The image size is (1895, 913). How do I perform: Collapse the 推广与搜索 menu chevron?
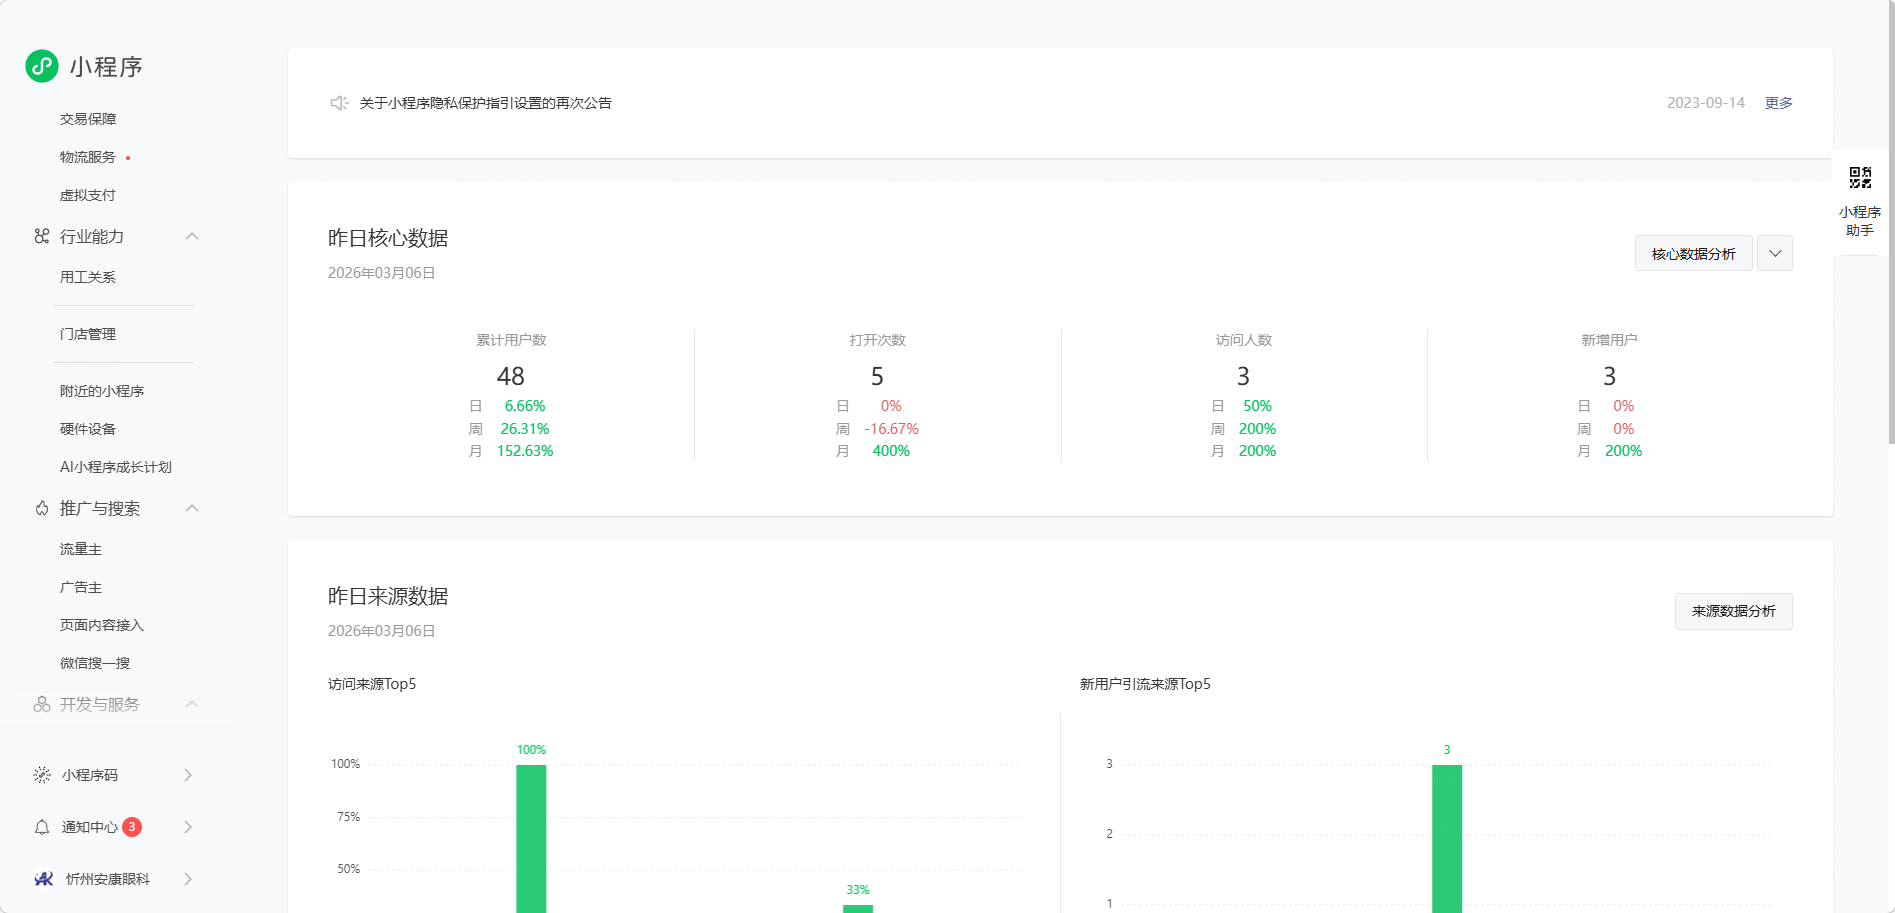pos(192,508)
